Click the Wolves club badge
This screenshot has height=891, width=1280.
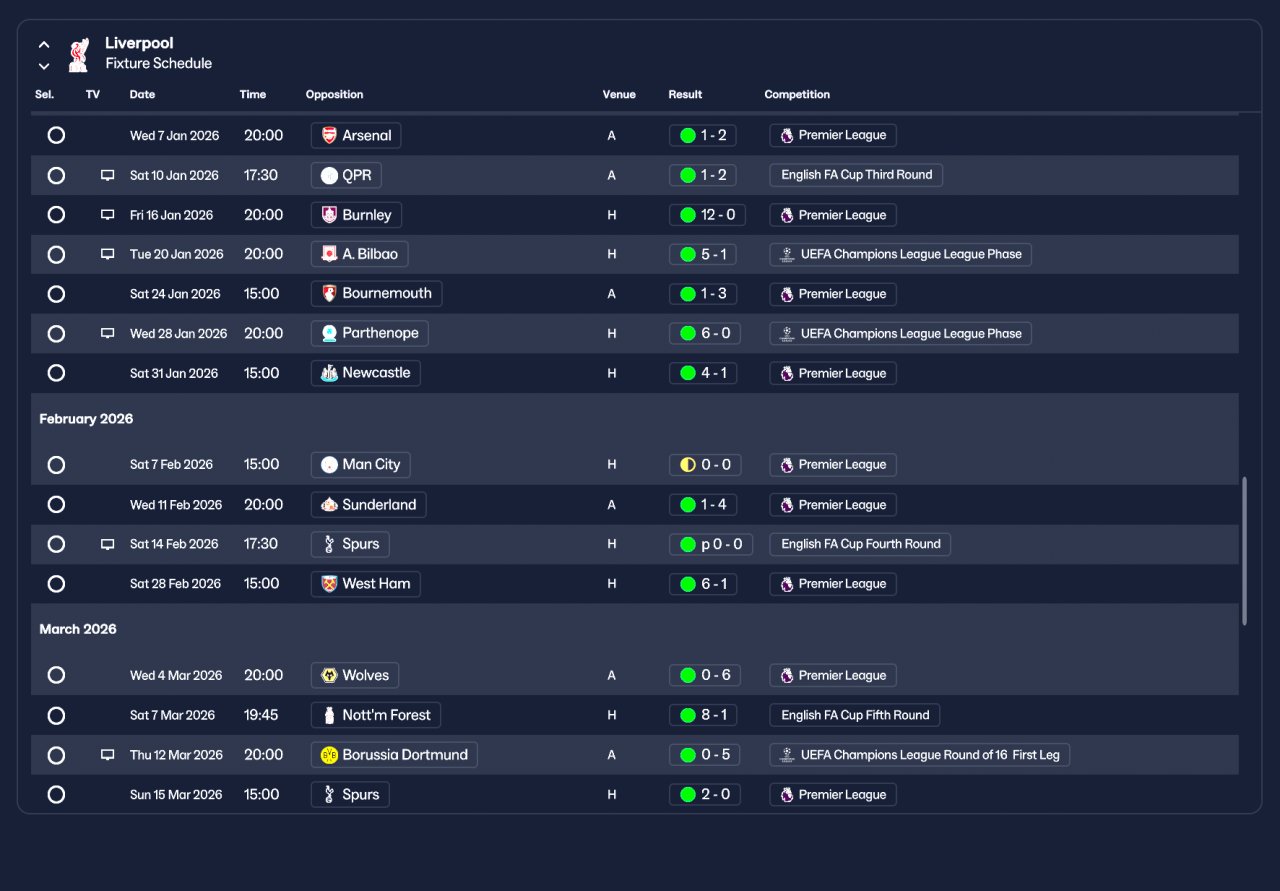(329, 675)
